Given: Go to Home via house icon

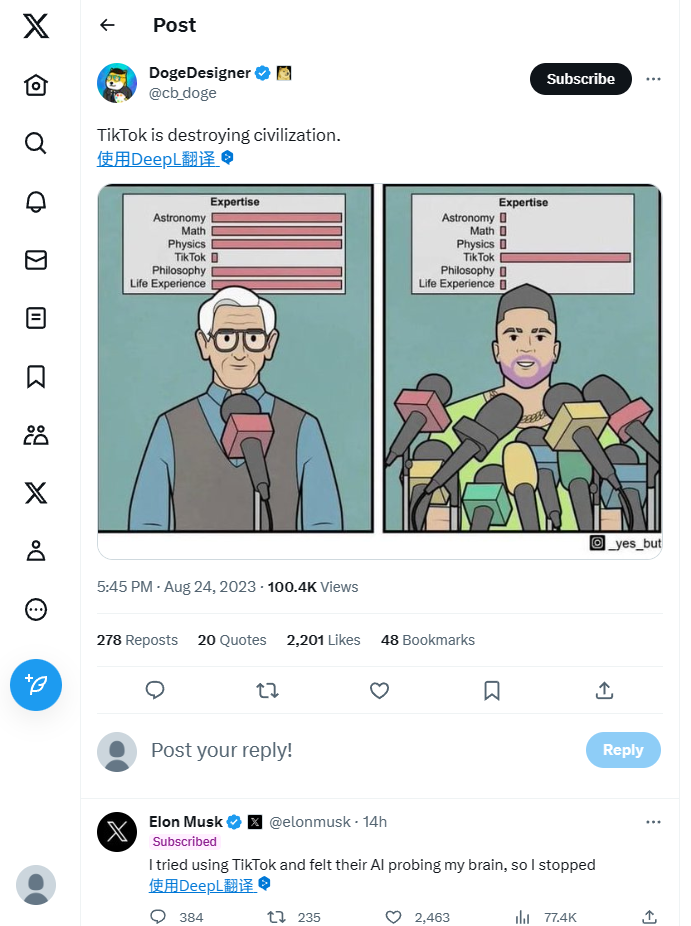Looking at the screenshot, I should tap(36, 85).
